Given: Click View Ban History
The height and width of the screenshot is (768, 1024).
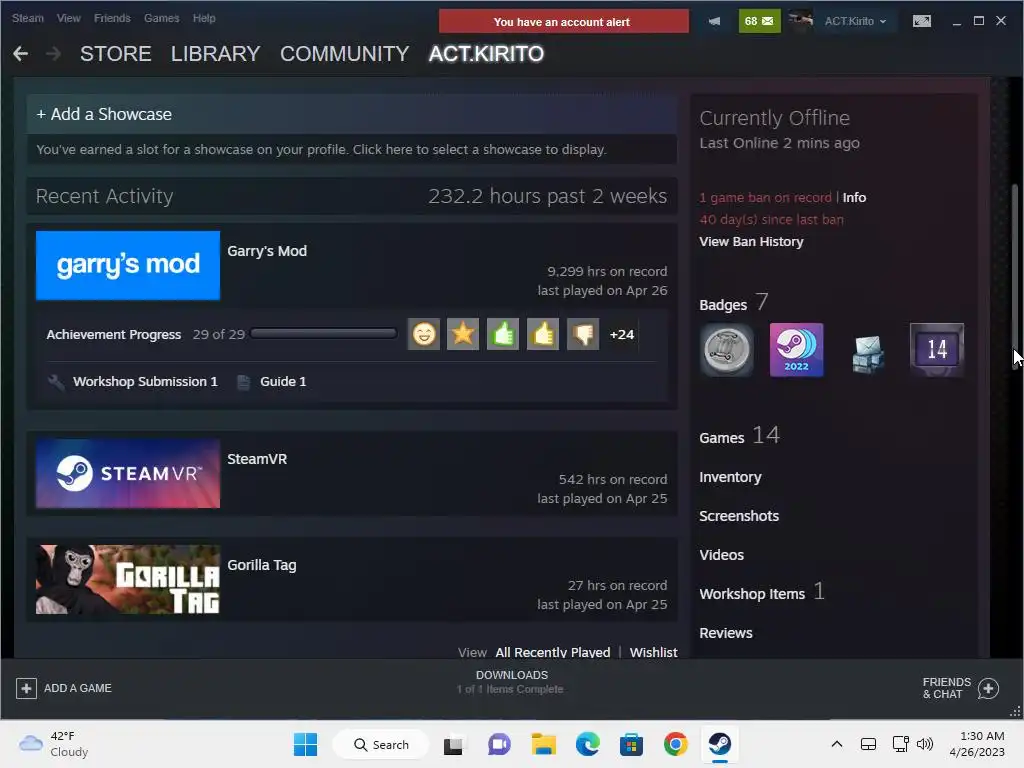Looking at the screenshot, I should pos(751,242).
